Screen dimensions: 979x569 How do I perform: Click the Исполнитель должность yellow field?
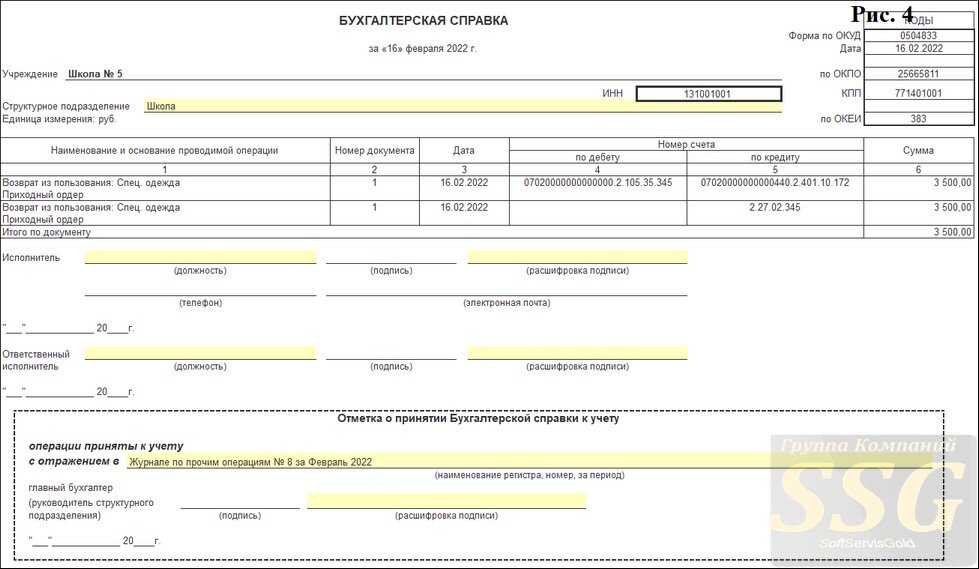point(200,257)
